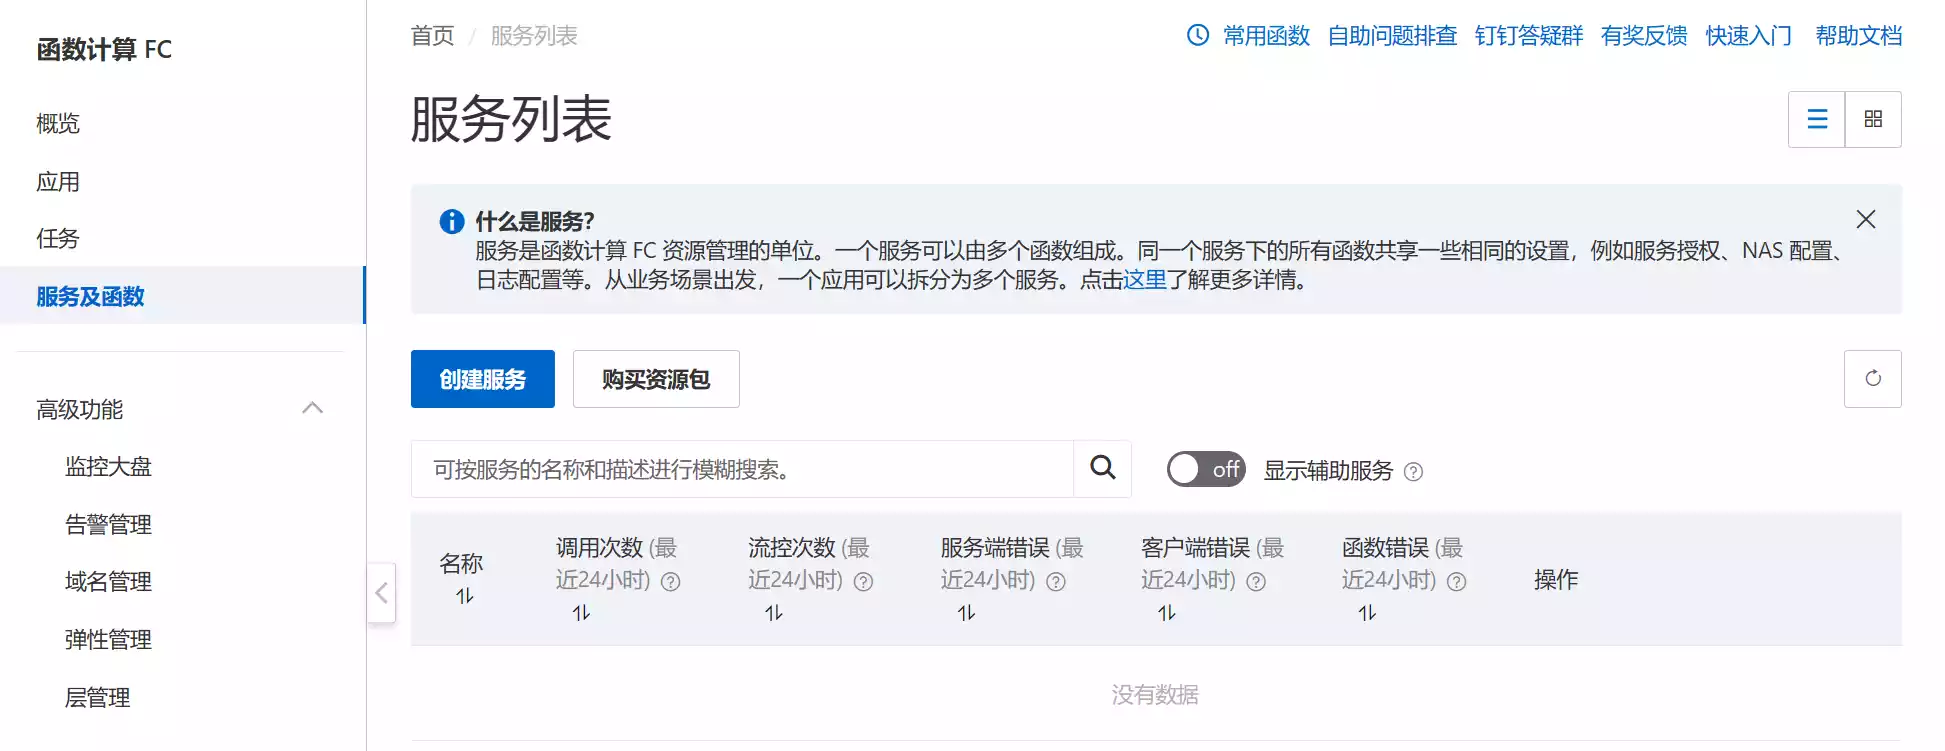Open 域名管理 under 高级功能
The height and width of the screenshot is (751, 1945).
coord(108,582)
